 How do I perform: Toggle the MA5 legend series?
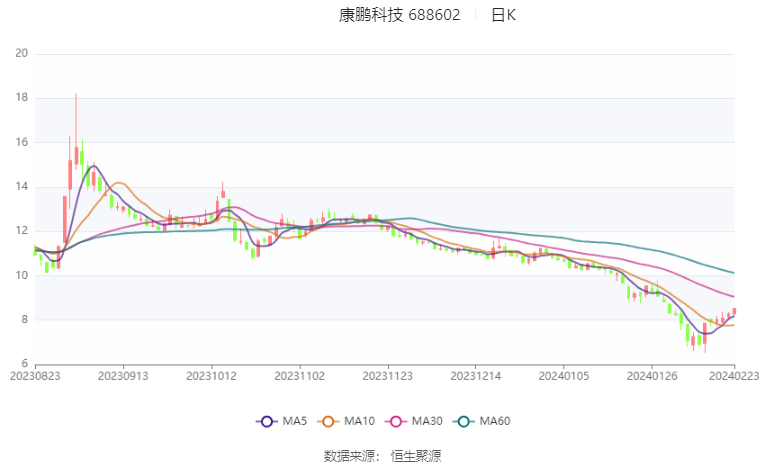(282, 421)
